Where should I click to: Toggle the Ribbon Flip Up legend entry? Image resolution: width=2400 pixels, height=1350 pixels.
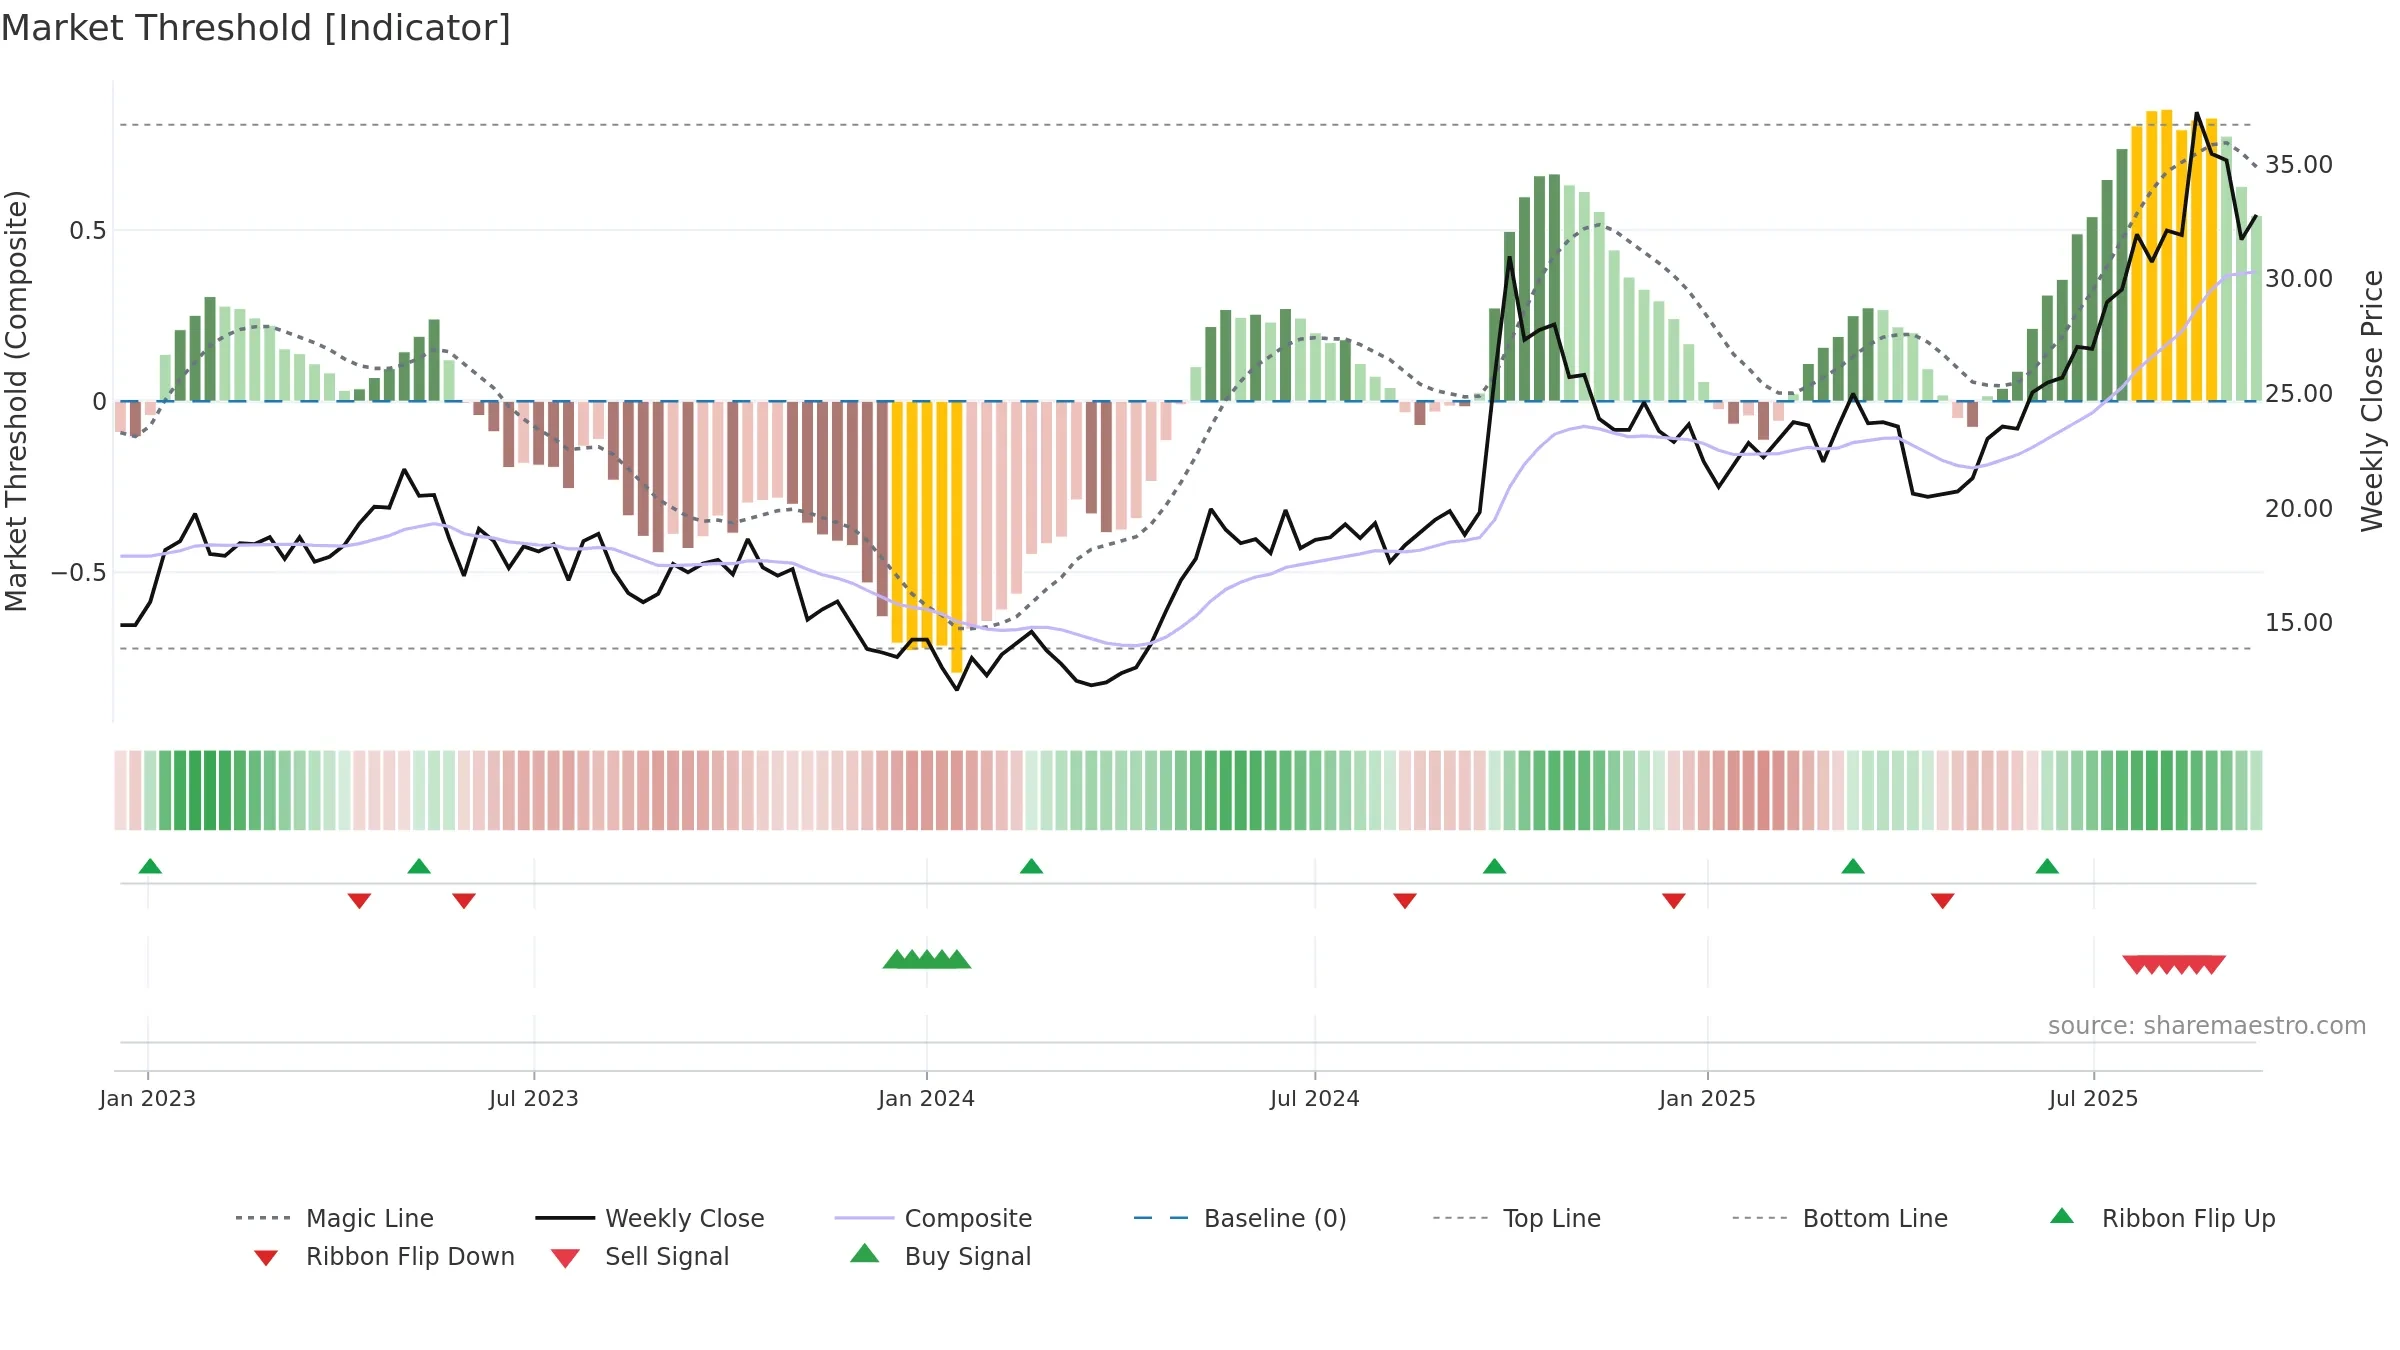(2163, 1218)
